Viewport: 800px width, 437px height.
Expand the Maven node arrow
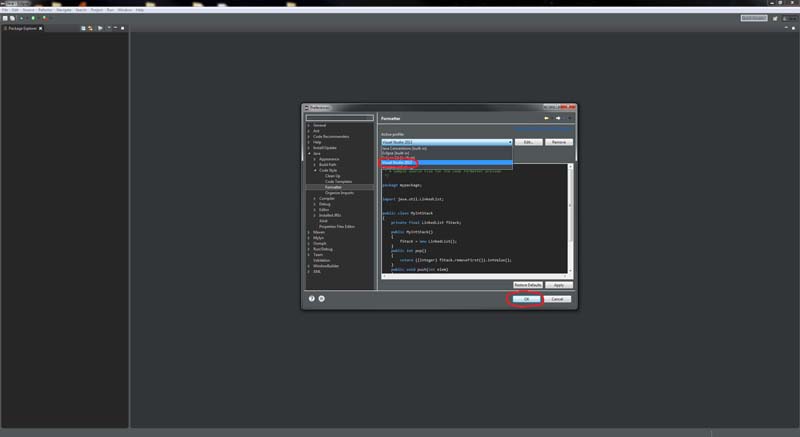tap(309, 232)
